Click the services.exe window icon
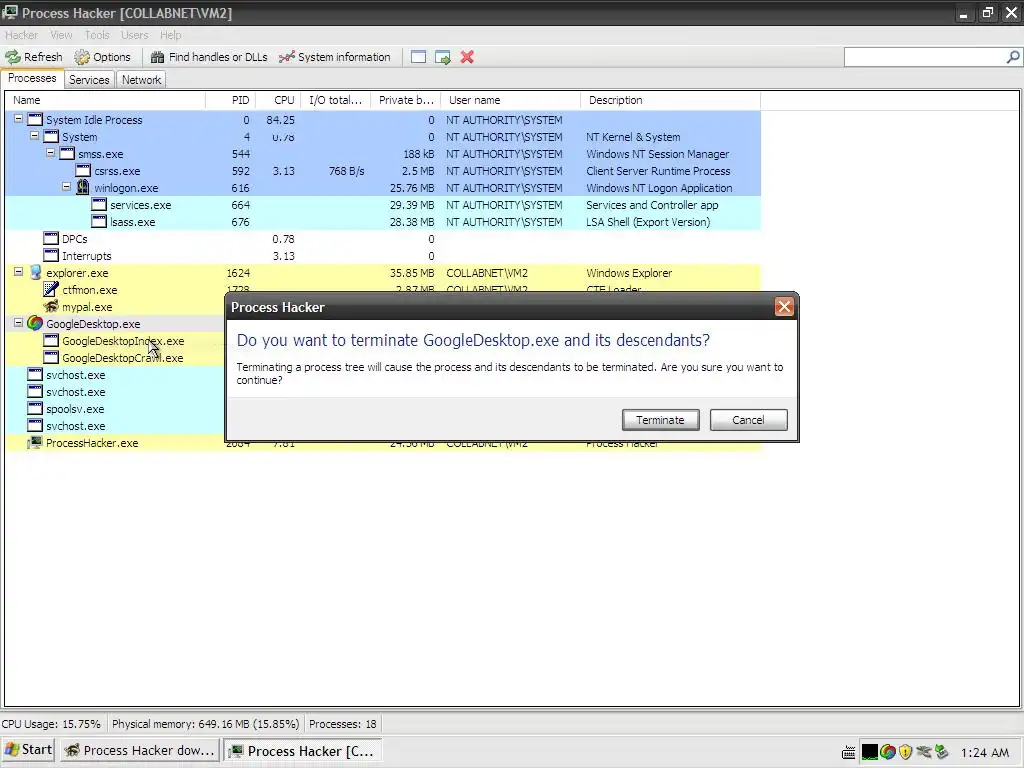Screen dimensions: 1024x768 (99, 204)
